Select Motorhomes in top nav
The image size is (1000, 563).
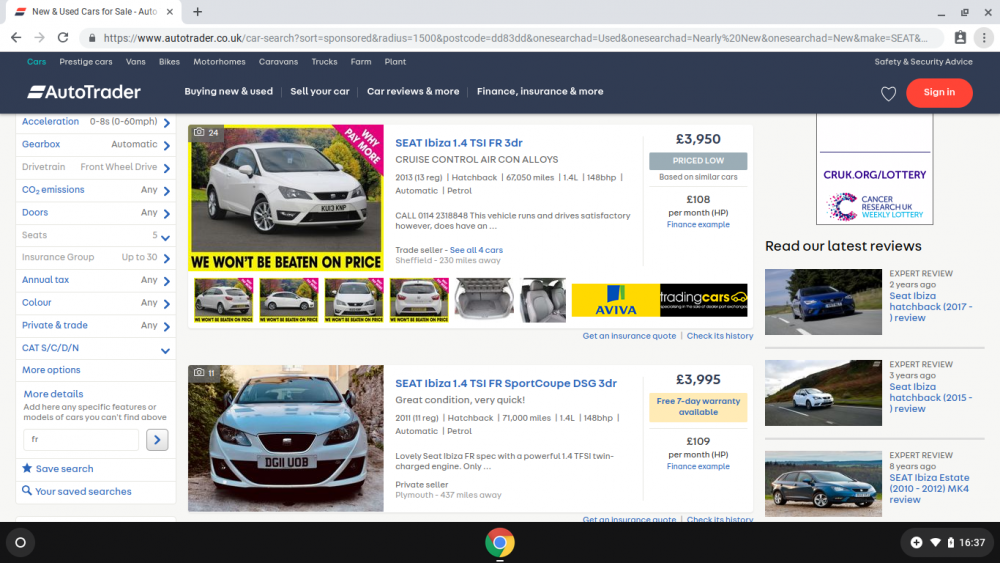219,62
